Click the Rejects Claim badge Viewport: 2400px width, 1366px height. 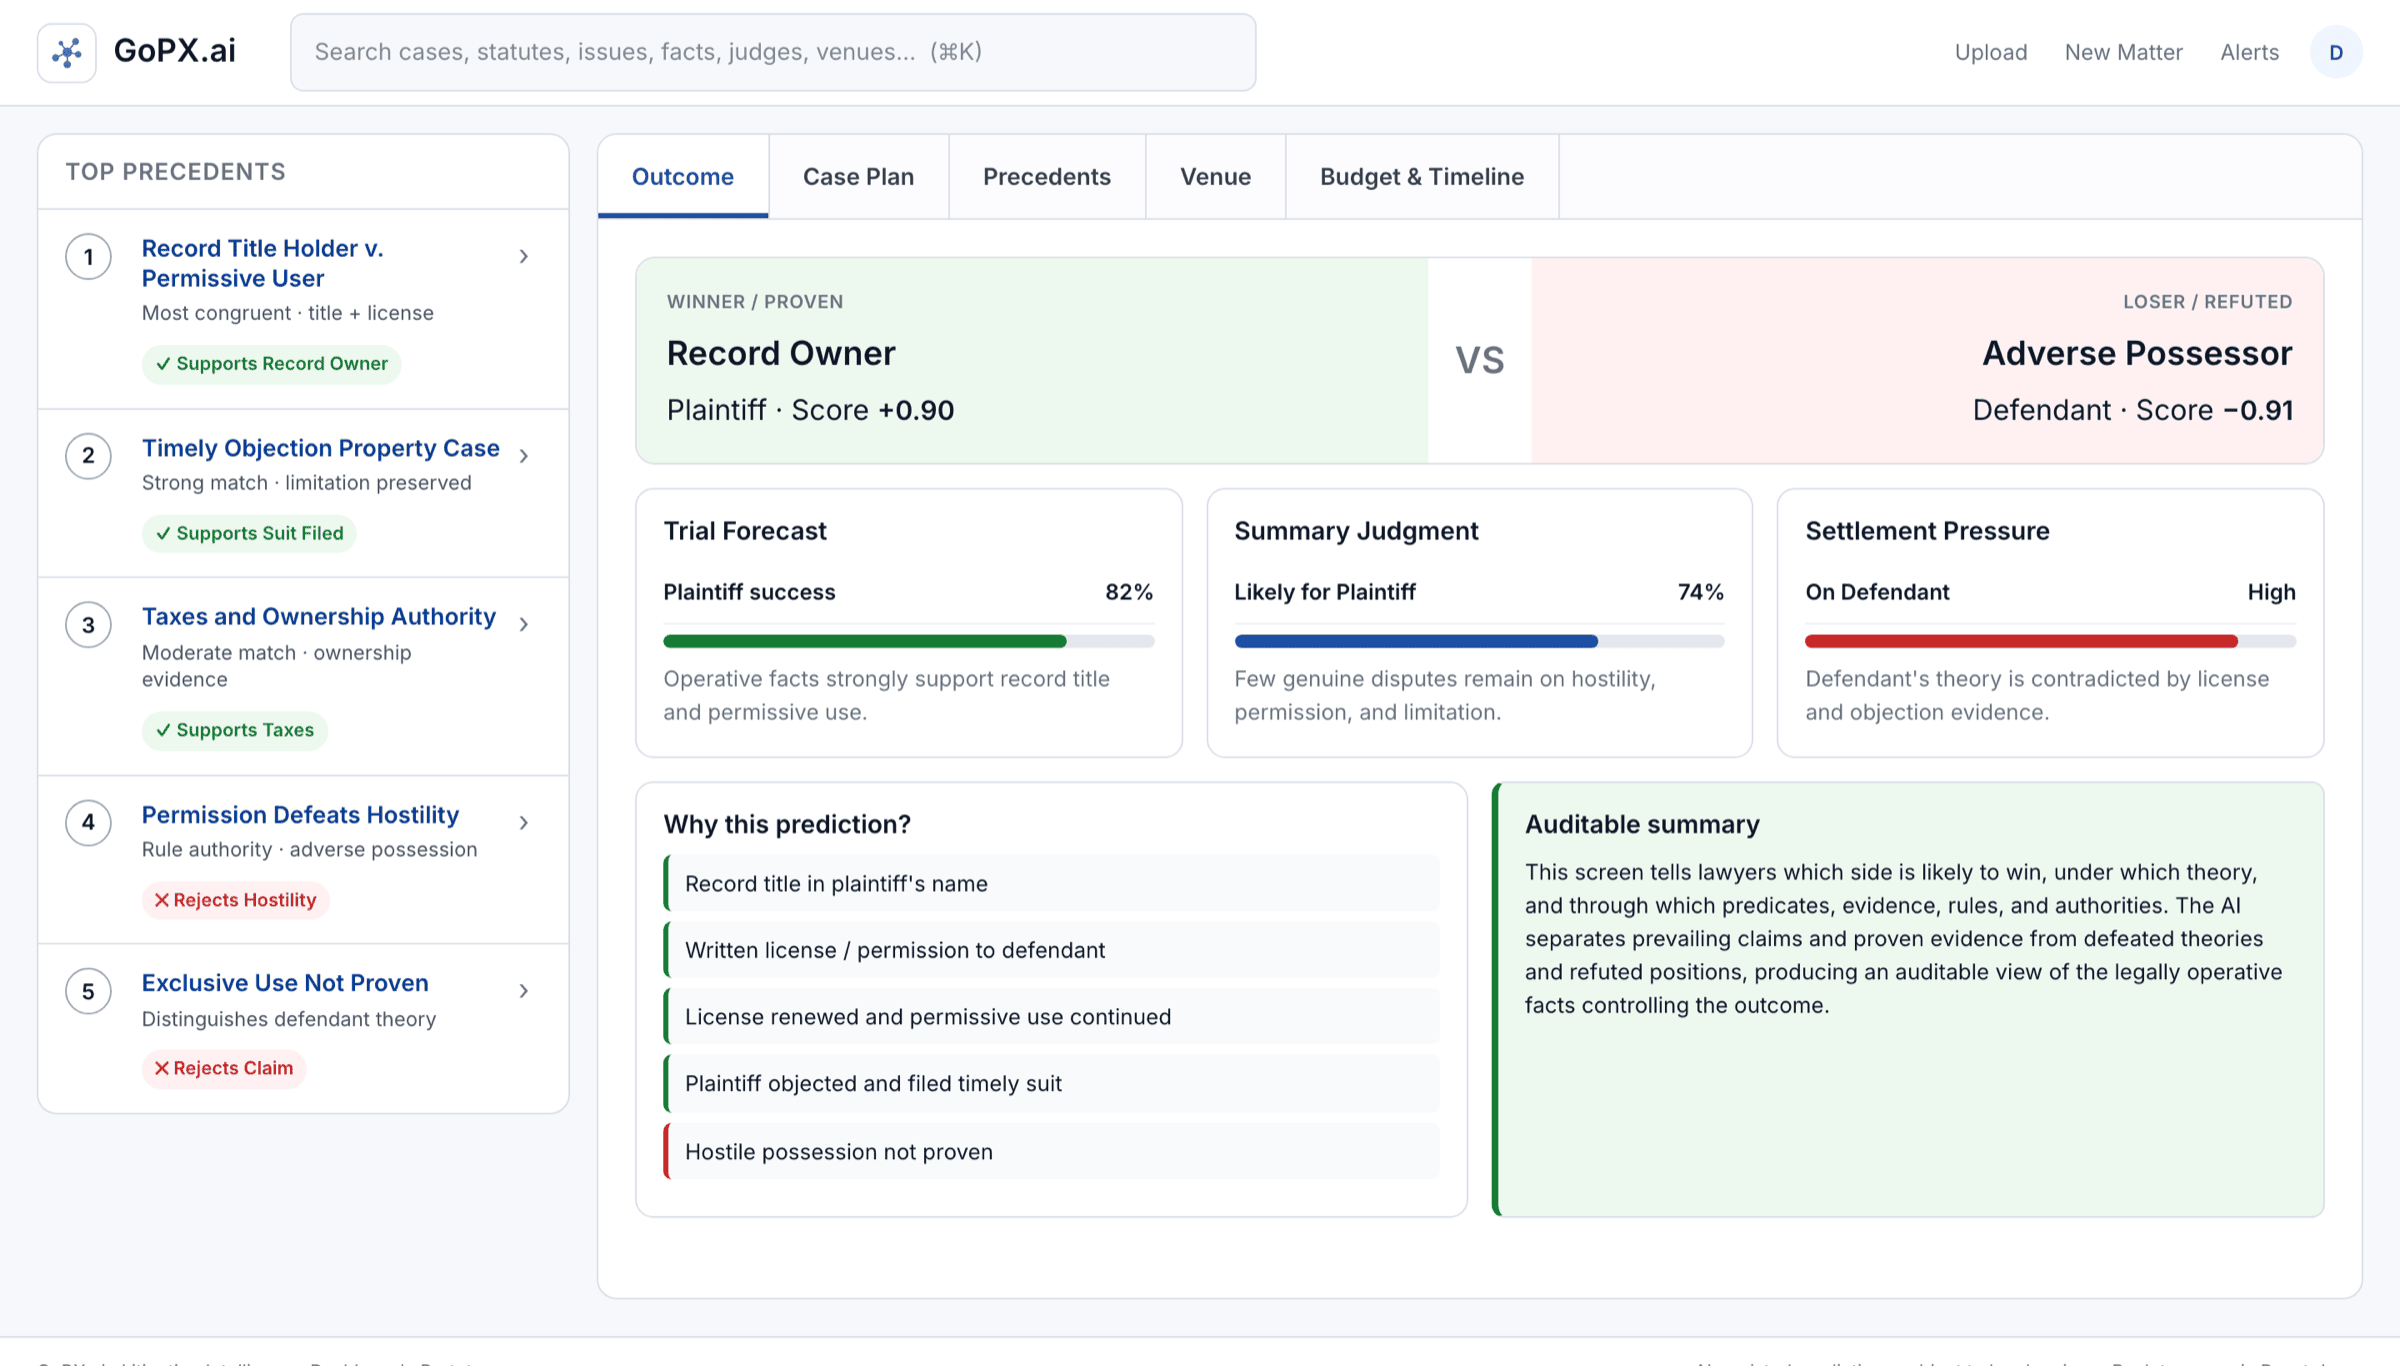pyautogui.click(x=224, y=1068)
